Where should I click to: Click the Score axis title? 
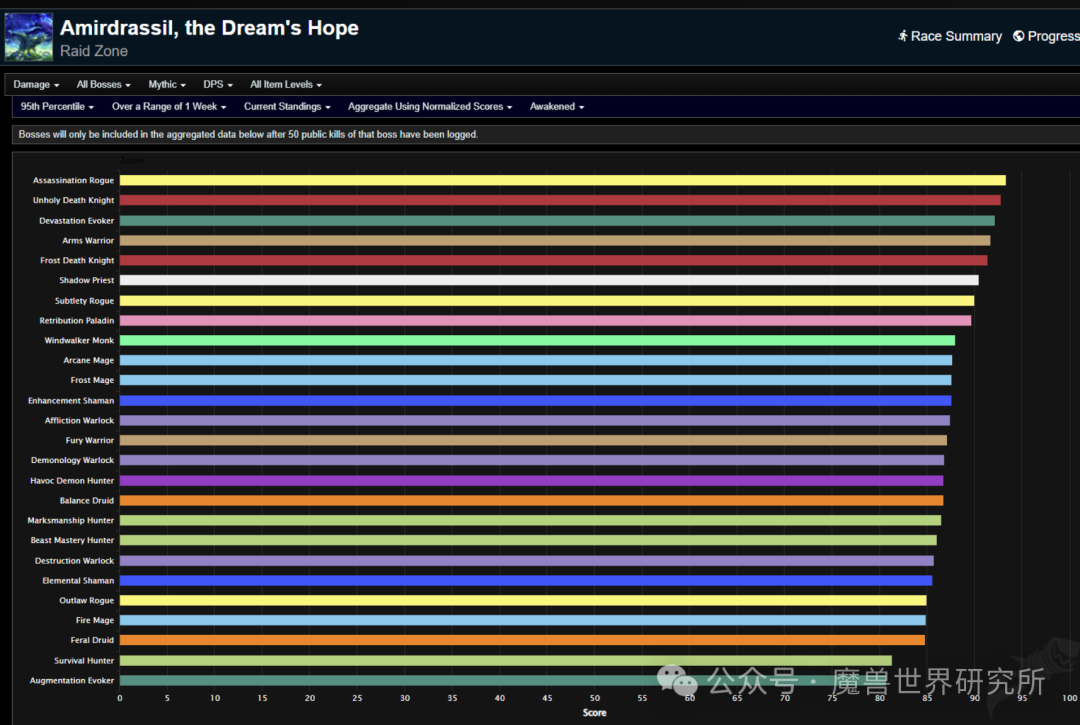pyautogui.click(x=594, y=713)
